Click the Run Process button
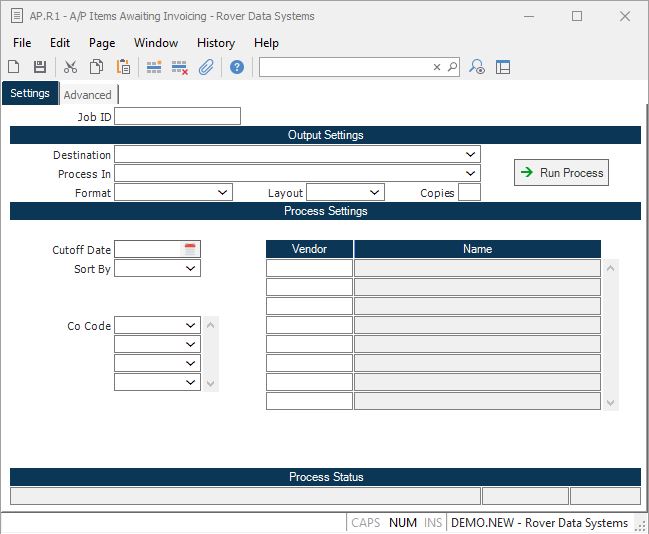 [x=561, y=173]
